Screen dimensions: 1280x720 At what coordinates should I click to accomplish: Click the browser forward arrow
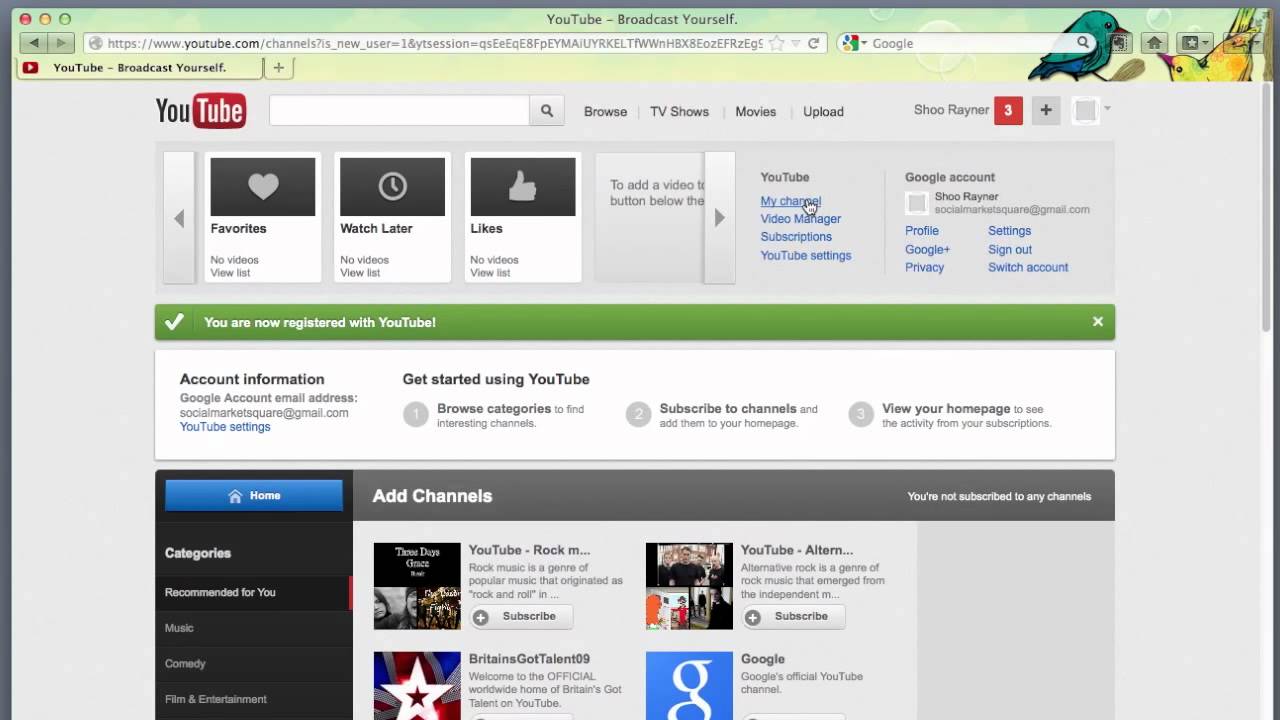[61, 43]
